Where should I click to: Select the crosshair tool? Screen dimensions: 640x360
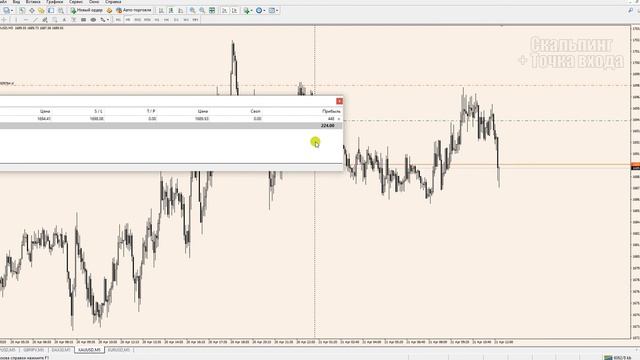pos(4,20)
